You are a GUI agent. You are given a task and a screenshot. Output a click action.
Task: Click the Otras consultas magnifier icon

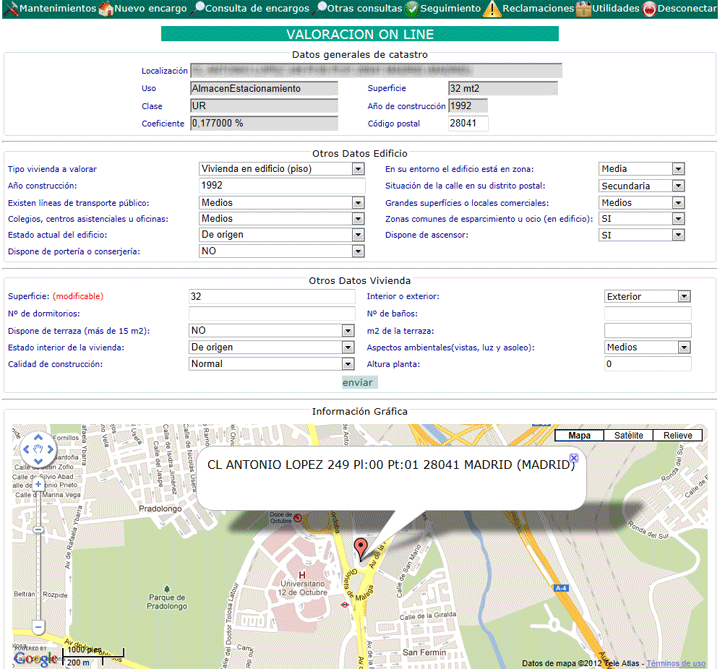point(320,8)
